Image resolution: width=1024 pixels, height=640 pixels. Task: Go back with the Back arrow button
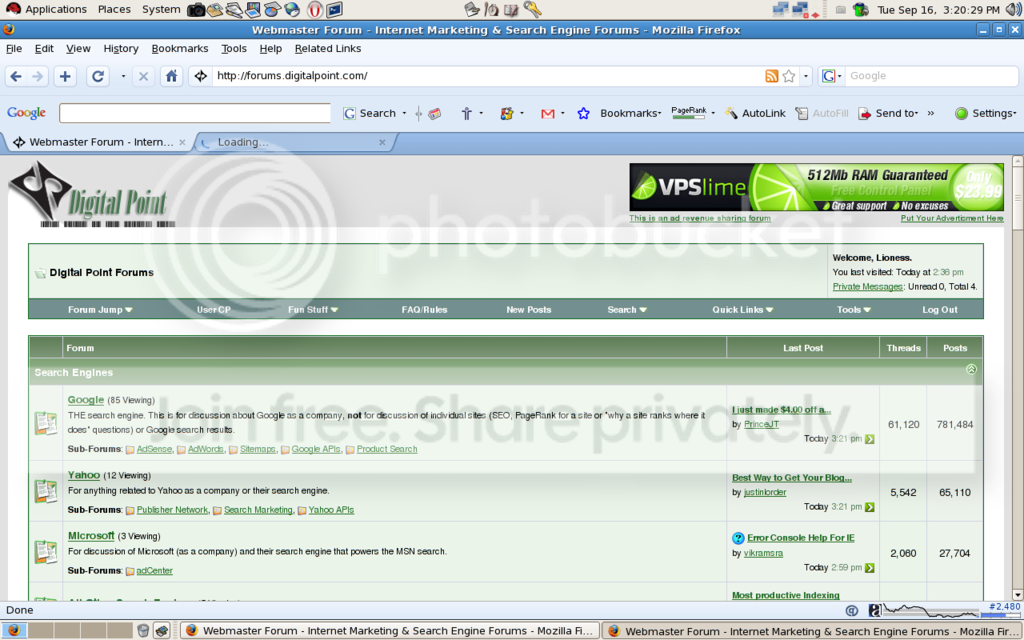[x=16, y=76]
